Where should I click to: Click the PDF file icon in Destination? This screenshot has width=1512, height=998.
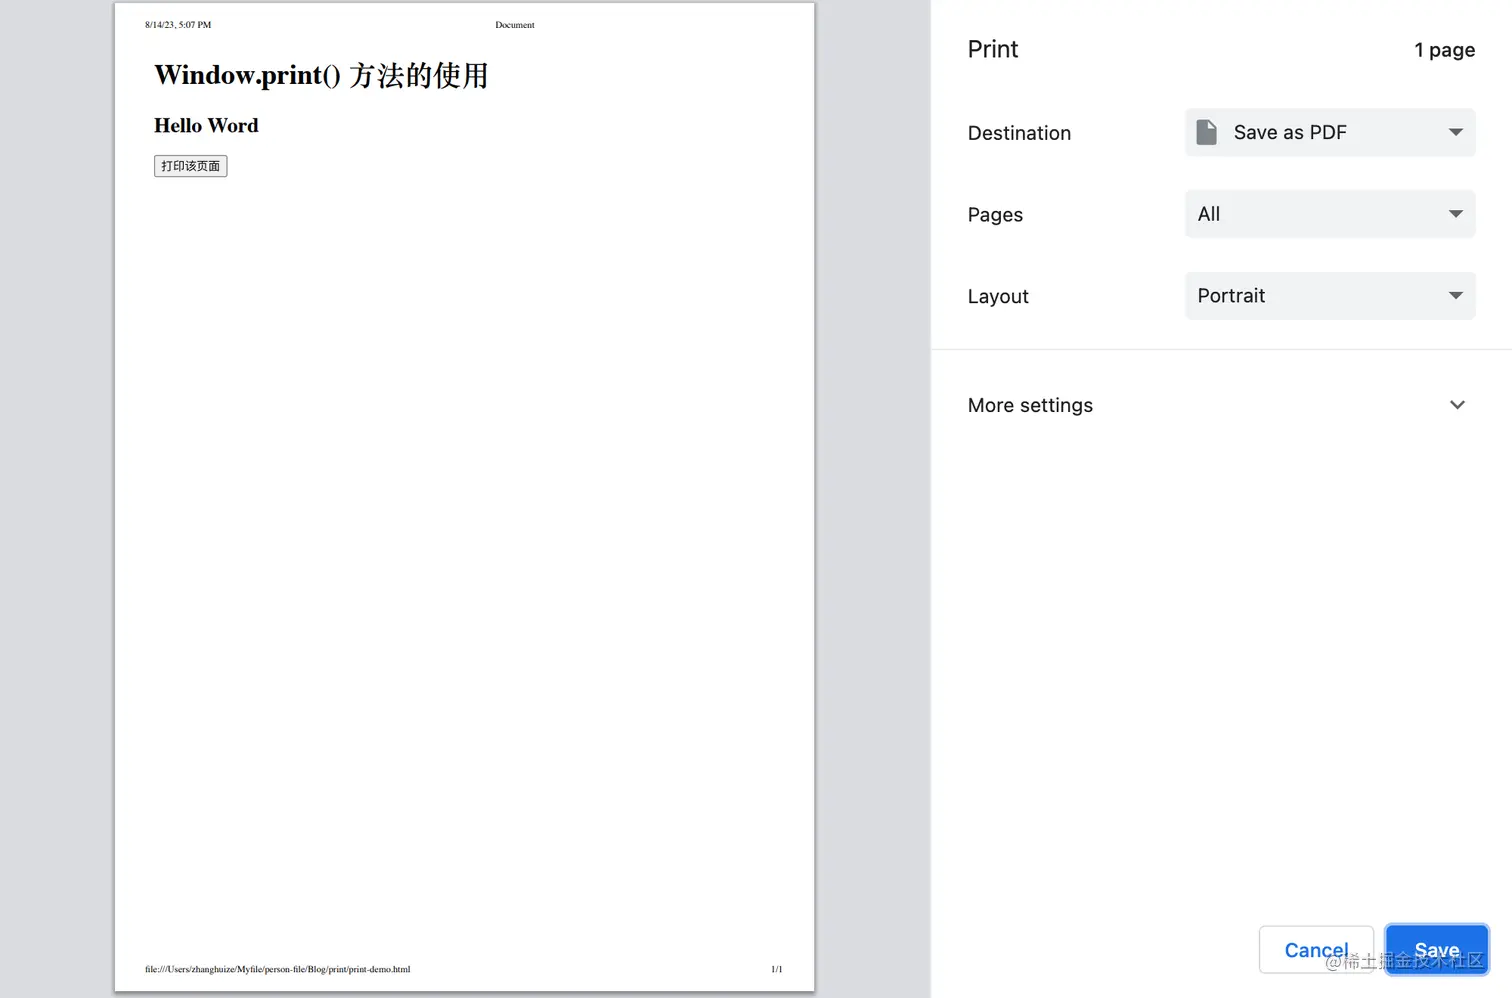tap(1207, 132)
